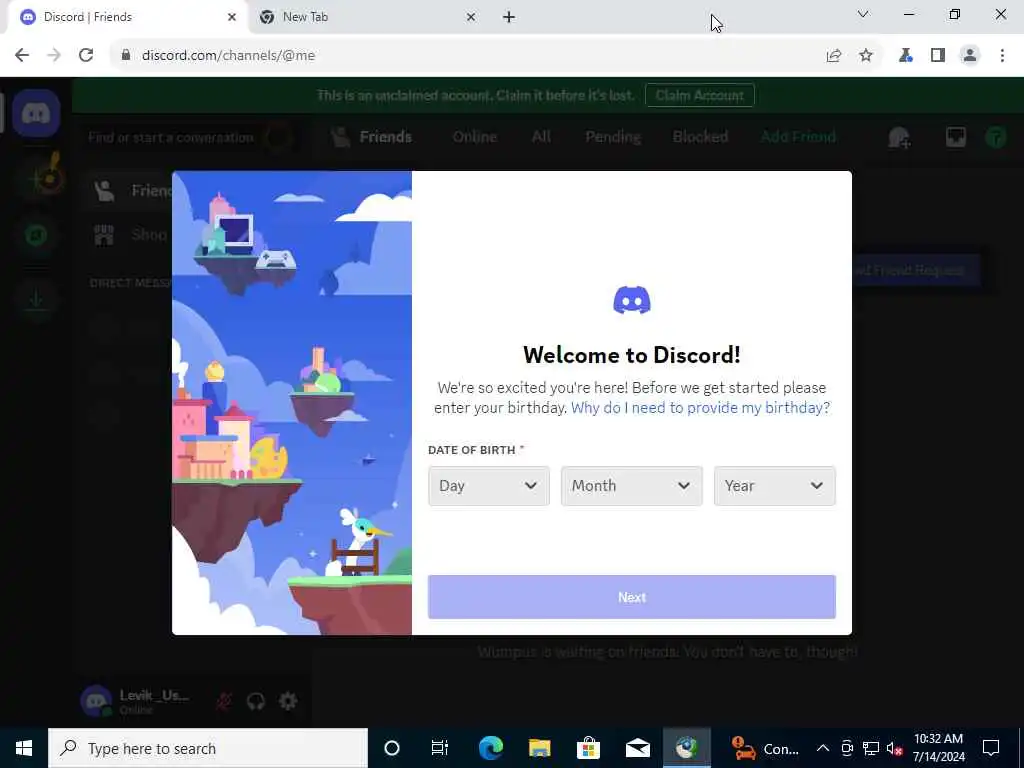Click the 'Find or start a conversation' search box
Screen dimensions: 1024x768
point(189,137)
